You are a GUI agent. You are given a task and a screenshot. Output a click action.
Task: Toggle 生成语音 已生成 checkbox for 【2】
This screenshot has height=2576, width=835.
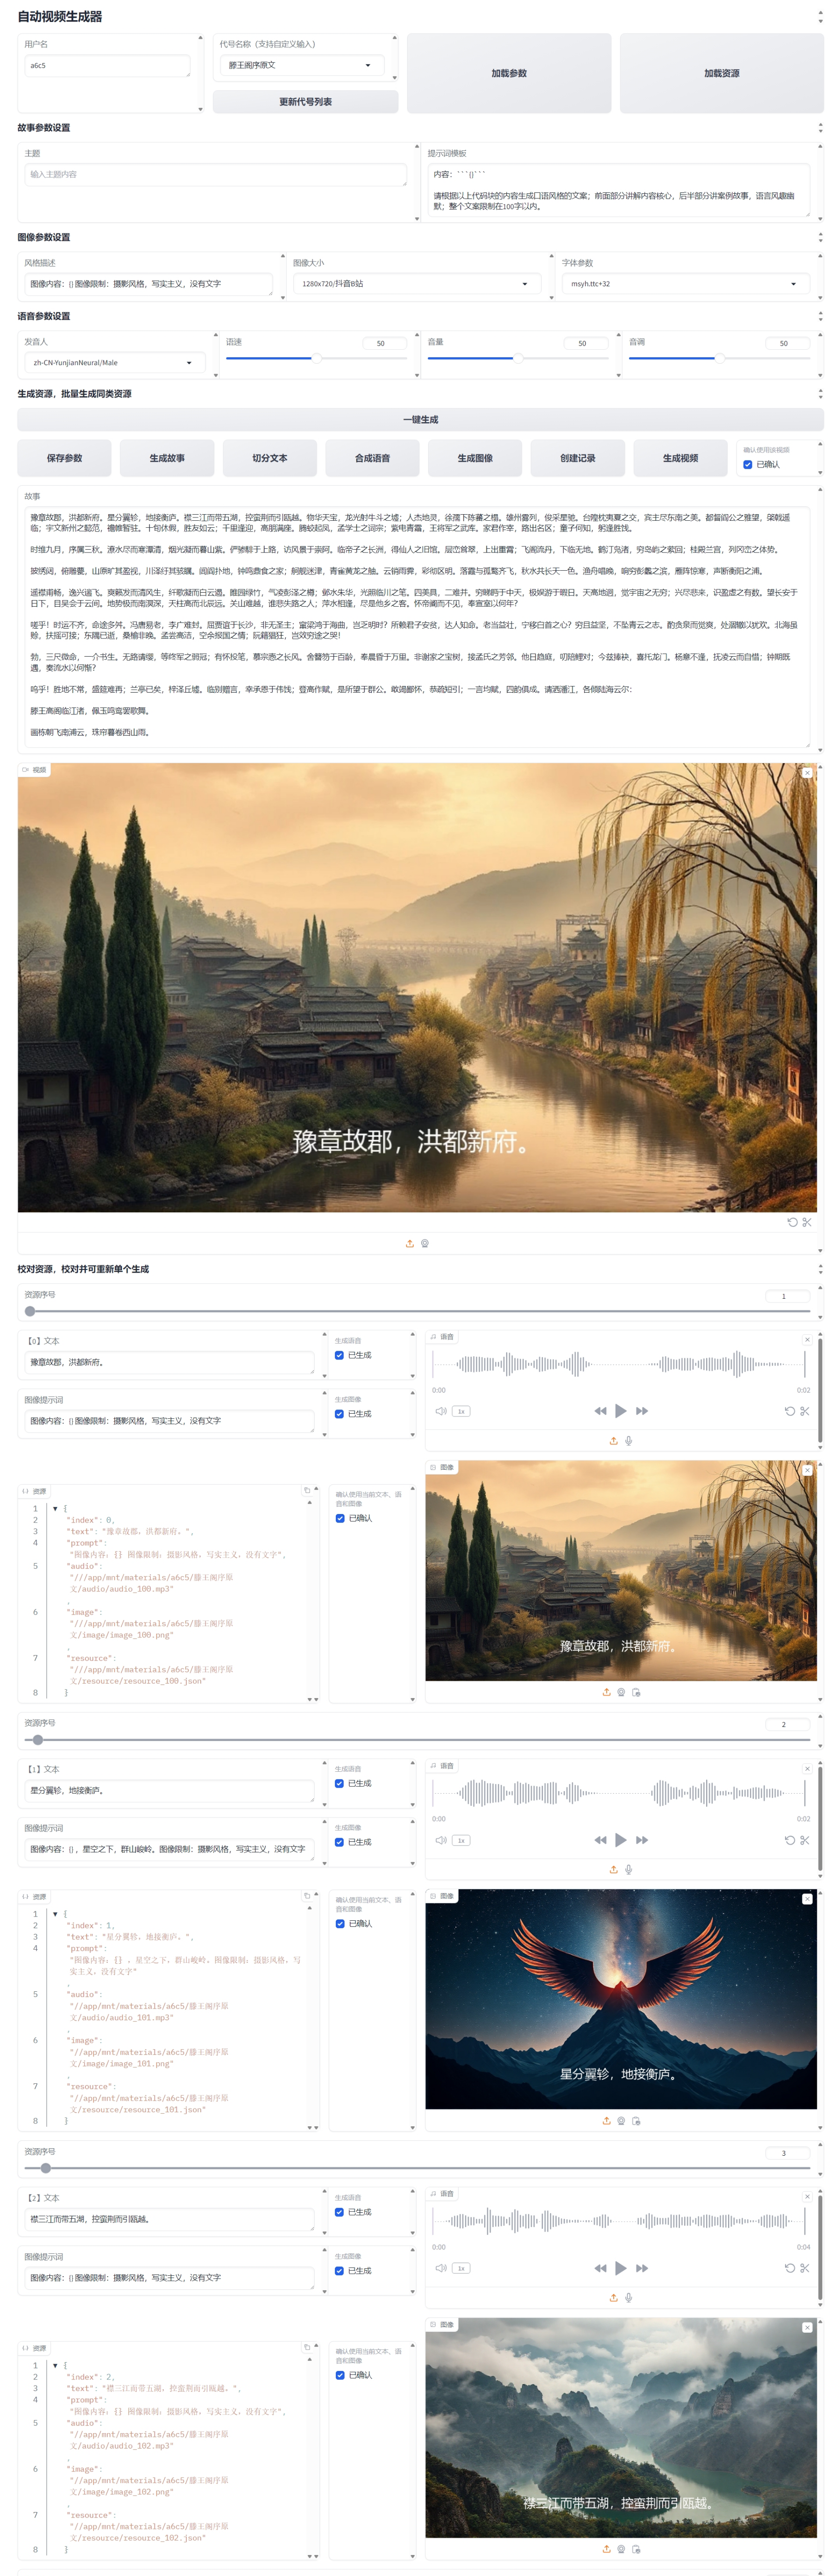tap(339, 2212)
